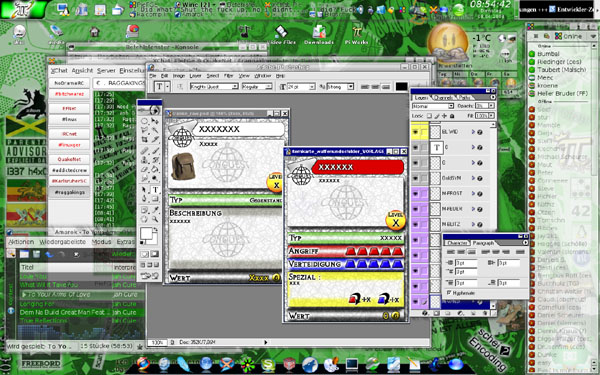Image resolution: width=600 pixels, height=375 pixels.
Task: Pick the Elliptical Marquee tool in the toolbox
Action: tap(144, 121)
